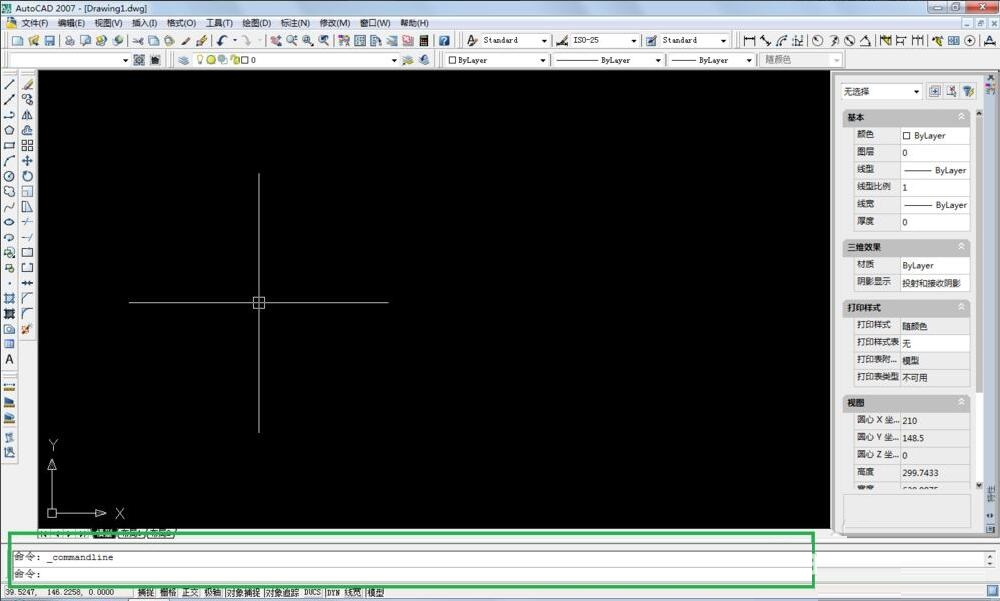This screenshot has height=601, width=1000.
Task: Click the New drawing icon
Action: [x=17, y=40]
